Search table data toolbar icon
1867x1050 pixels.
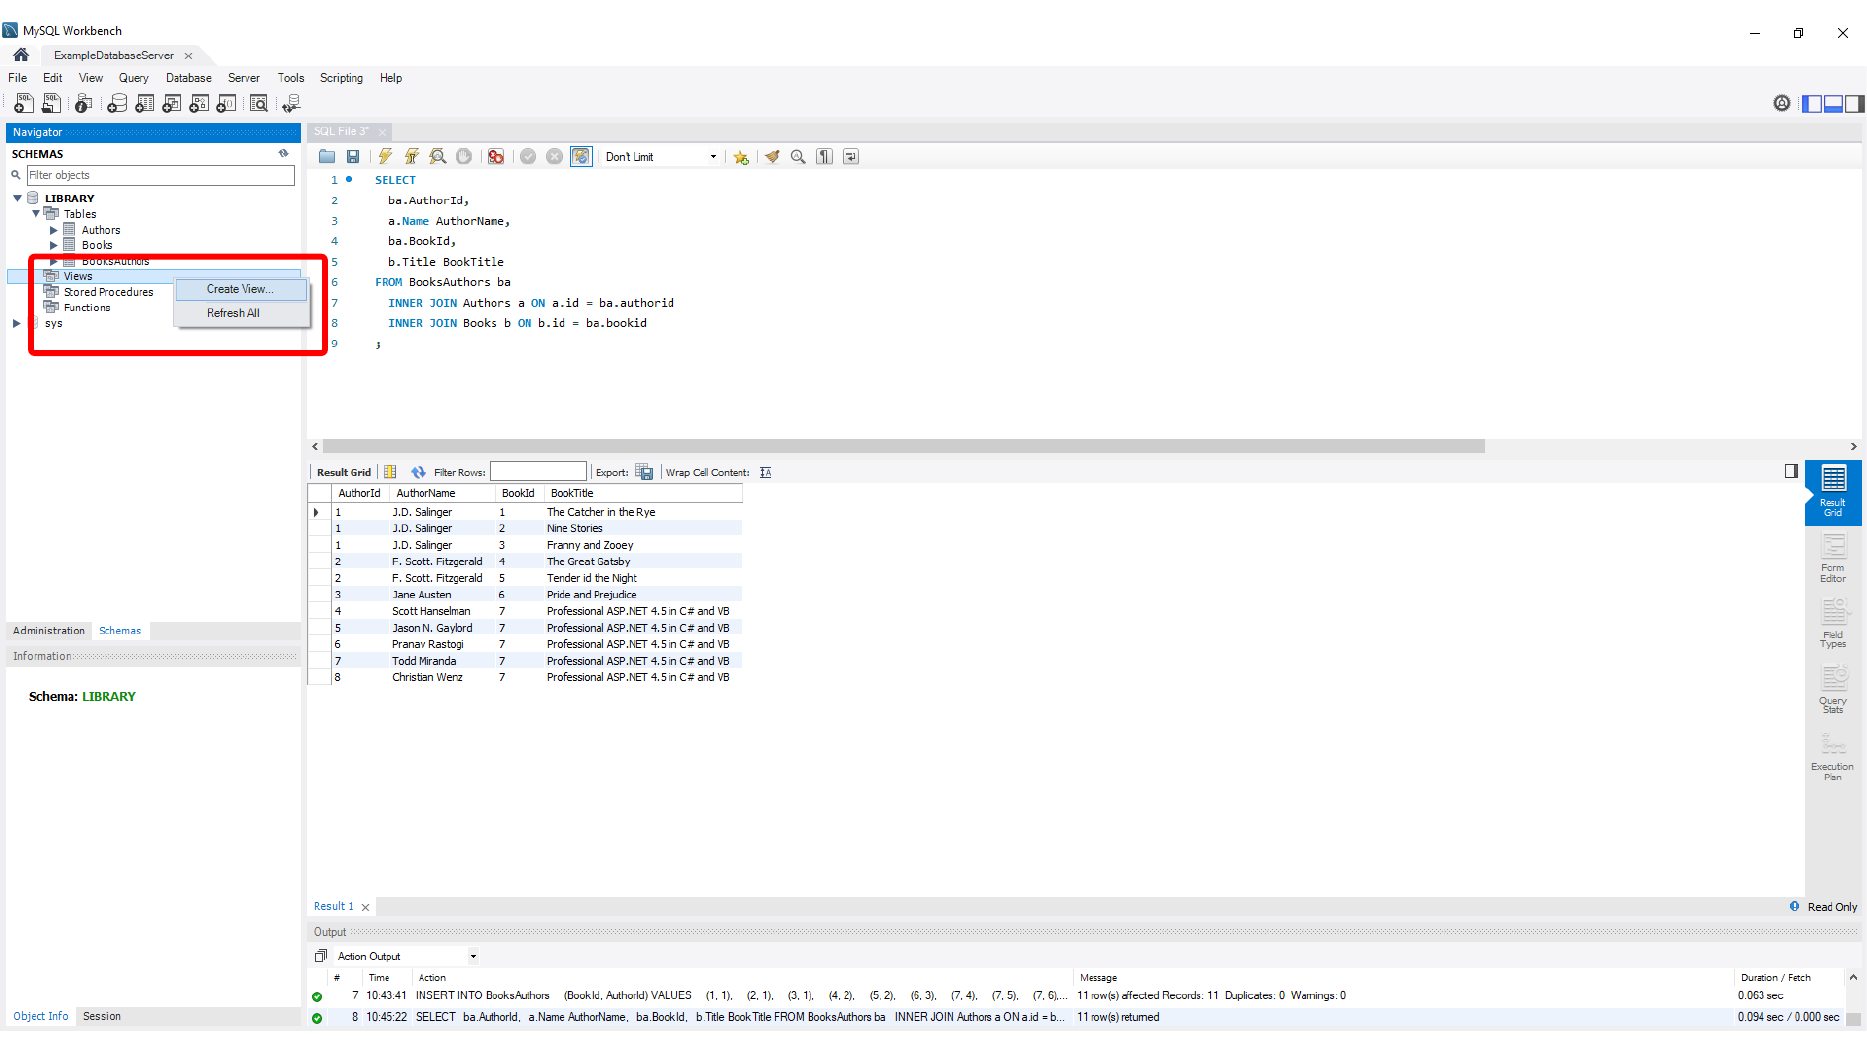click(259, 103)
